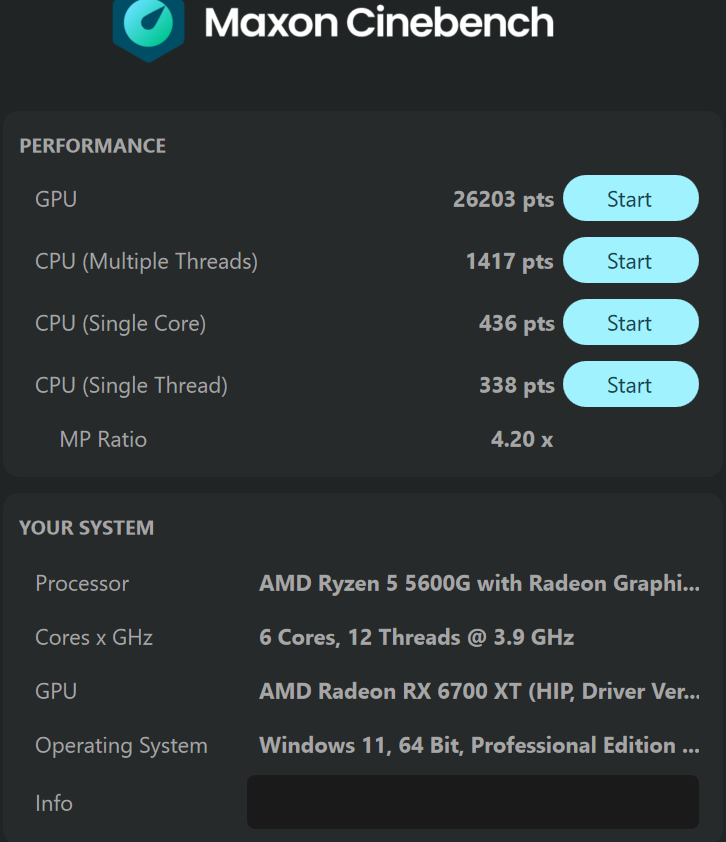Select the GPU score of 26203 pts

point(503,199)
